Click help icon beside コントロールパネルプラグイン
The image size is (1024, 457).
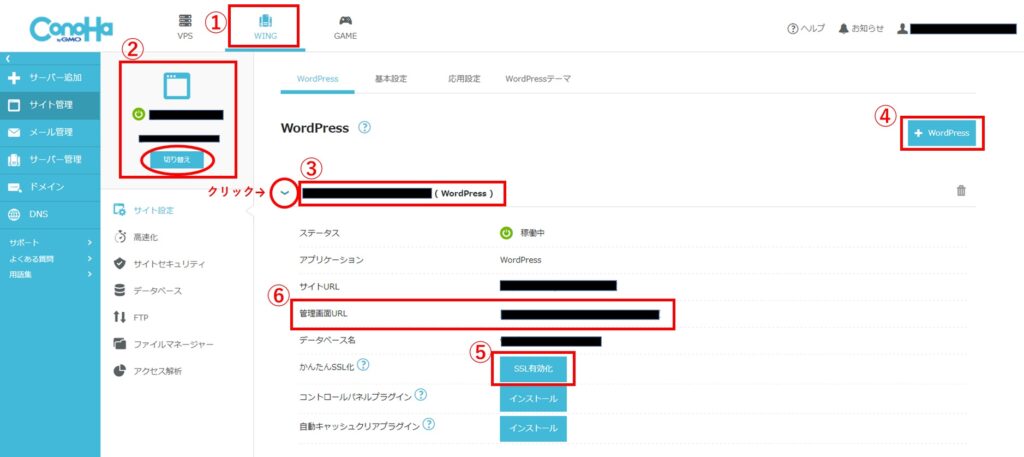(421, 394)
